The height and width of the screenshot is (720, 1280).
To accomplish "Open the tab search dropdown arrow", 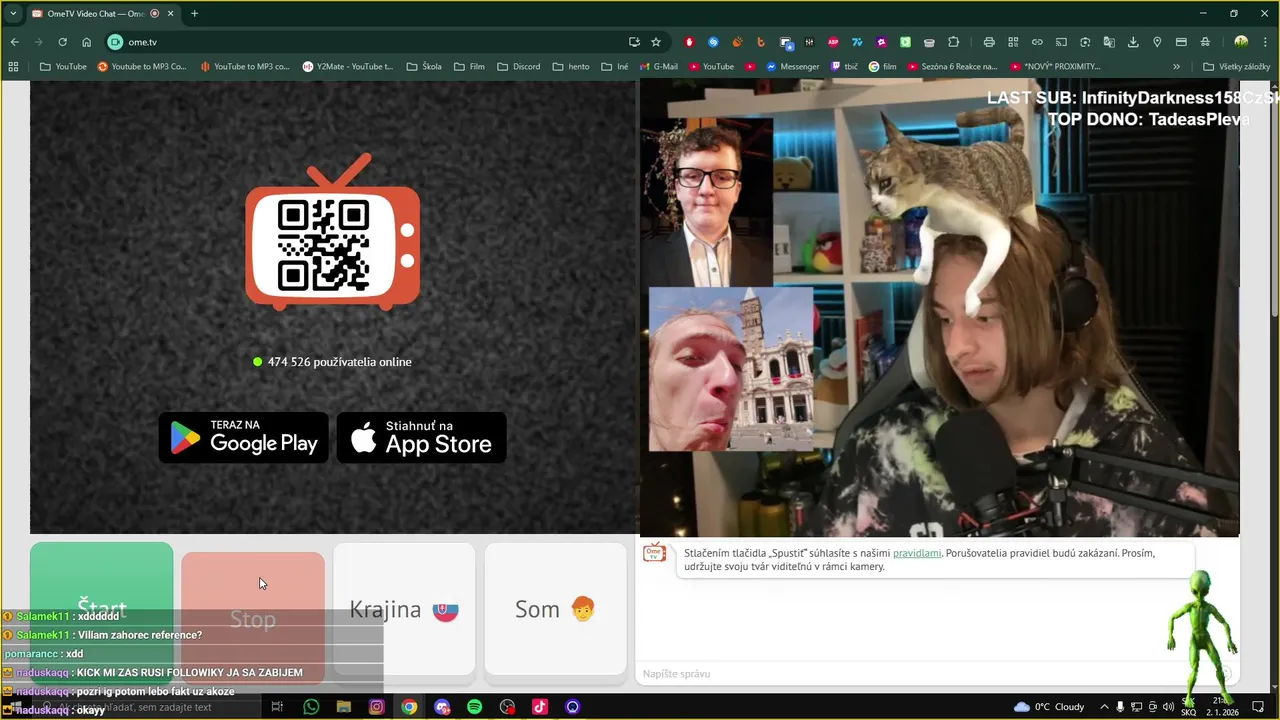I will pos(13,13).
